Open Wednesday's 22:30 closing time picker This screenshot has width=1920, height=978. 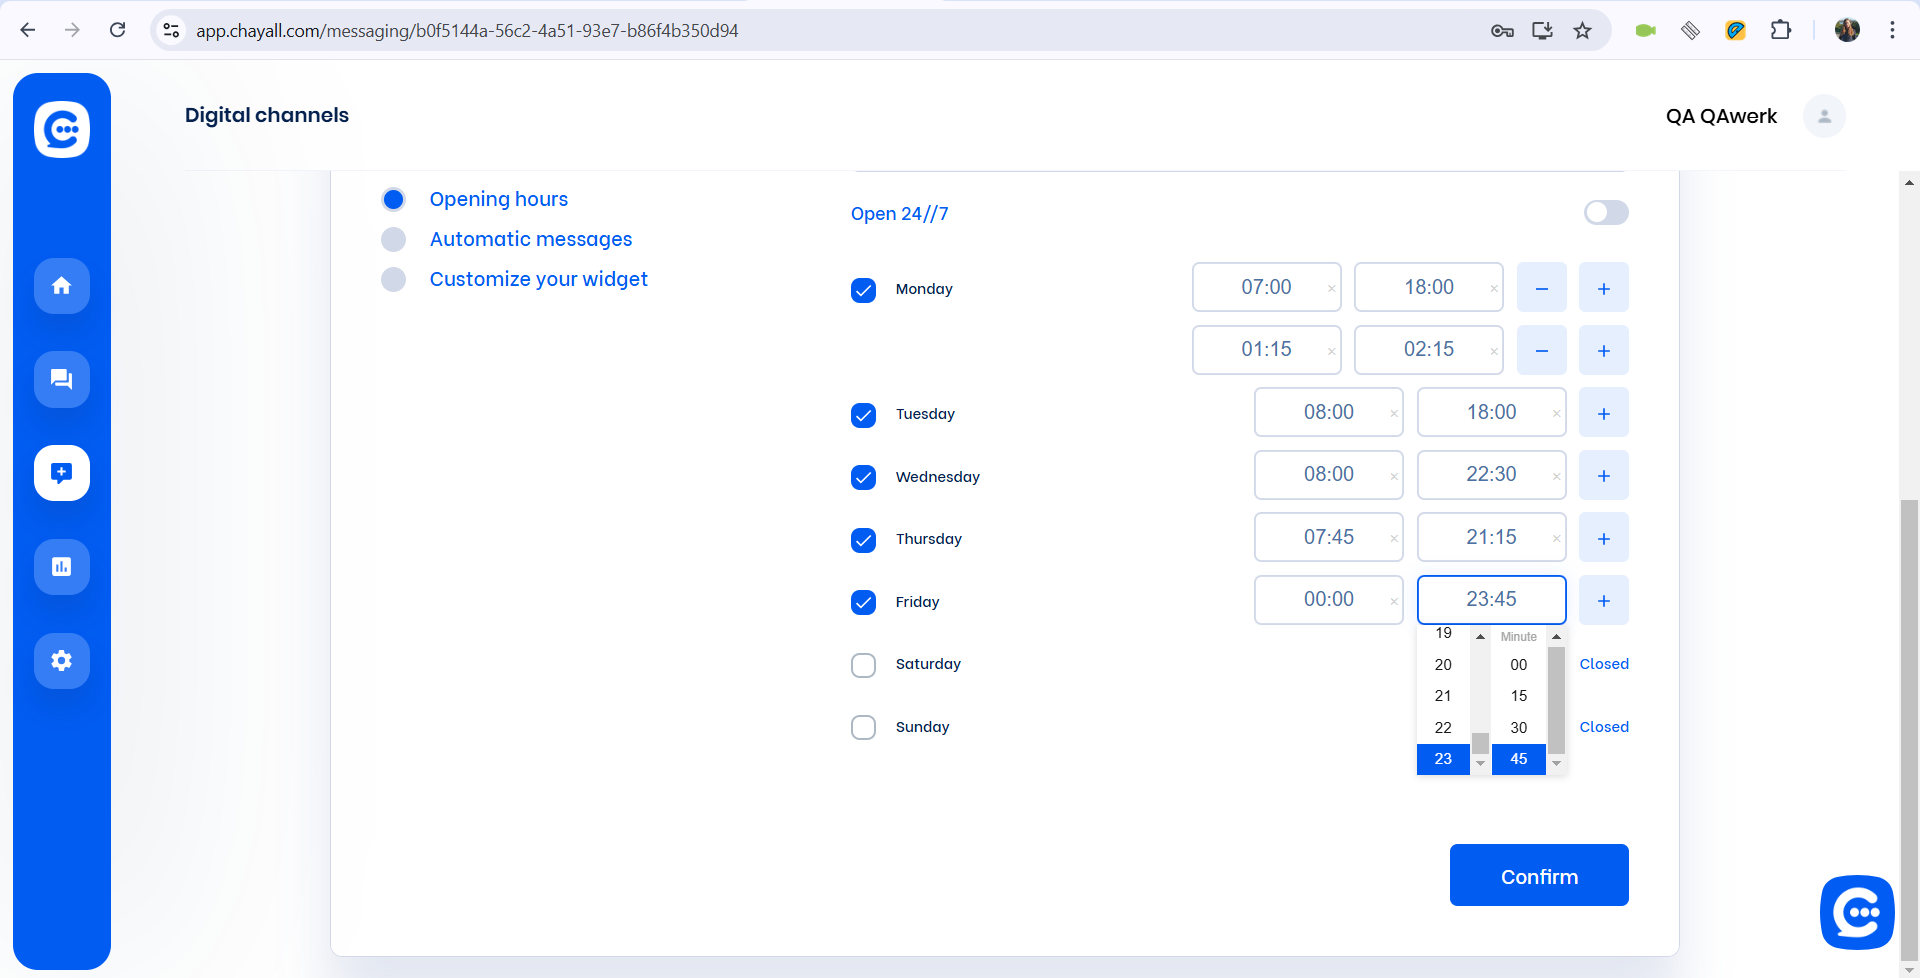pyautogui.click(x=1491, y=475)
